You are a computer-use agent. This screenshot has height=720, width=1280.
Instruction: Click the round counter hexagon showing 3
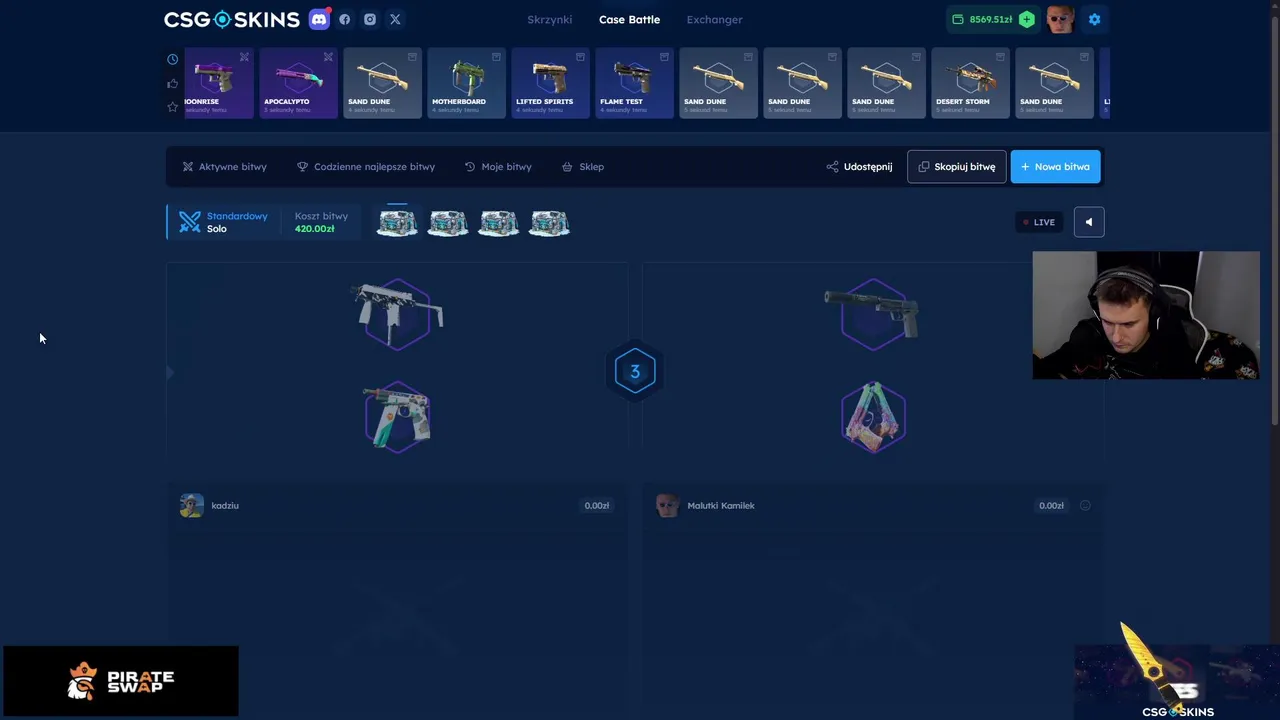[x=634, y=371]
